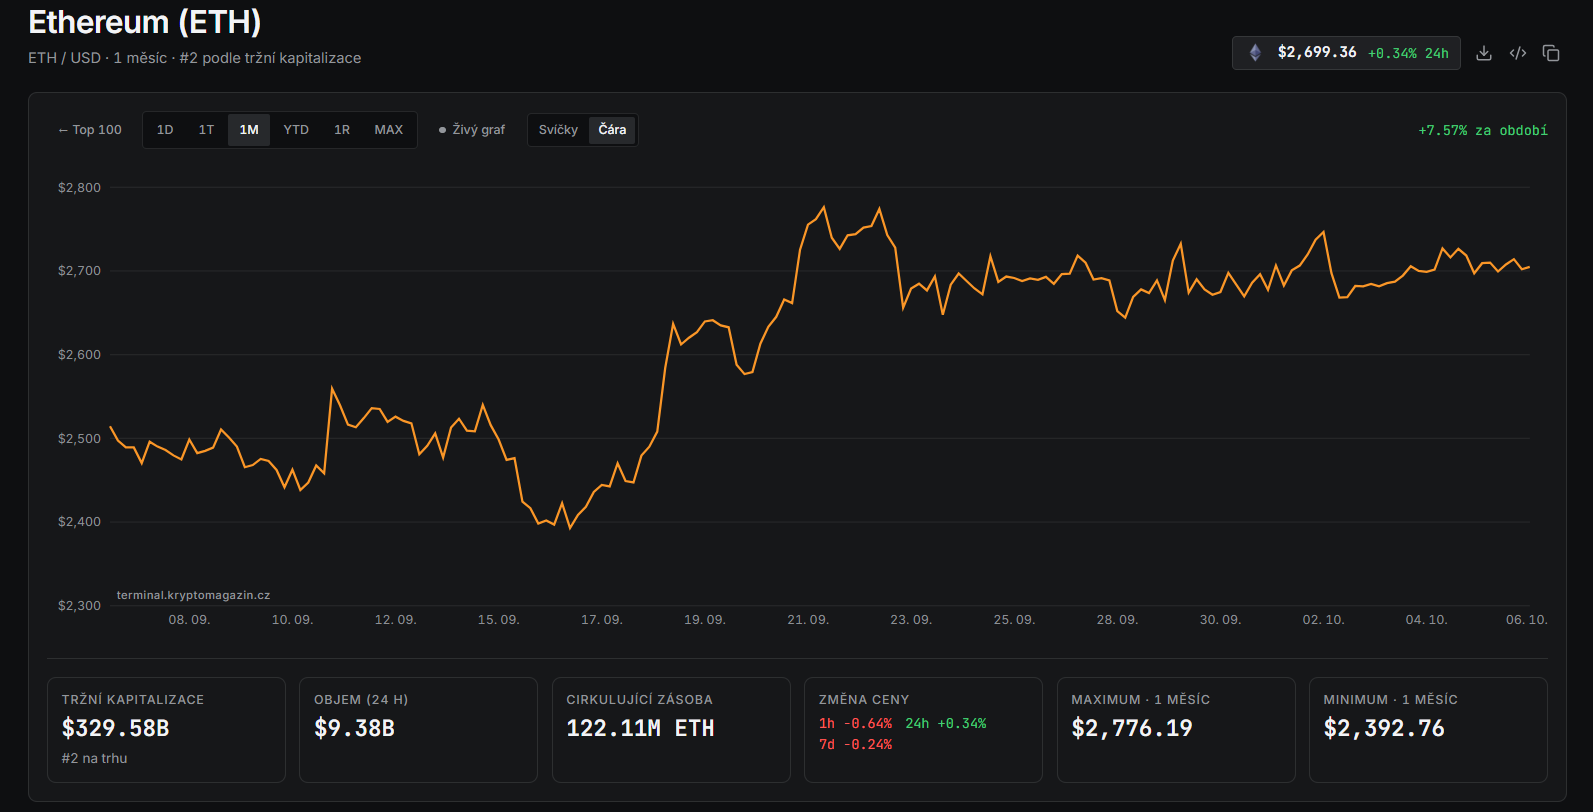Screen dimensions: 1593x812
Task: Switch chart type to Čára
Action: pyautogui.click(x=612, y=130)
